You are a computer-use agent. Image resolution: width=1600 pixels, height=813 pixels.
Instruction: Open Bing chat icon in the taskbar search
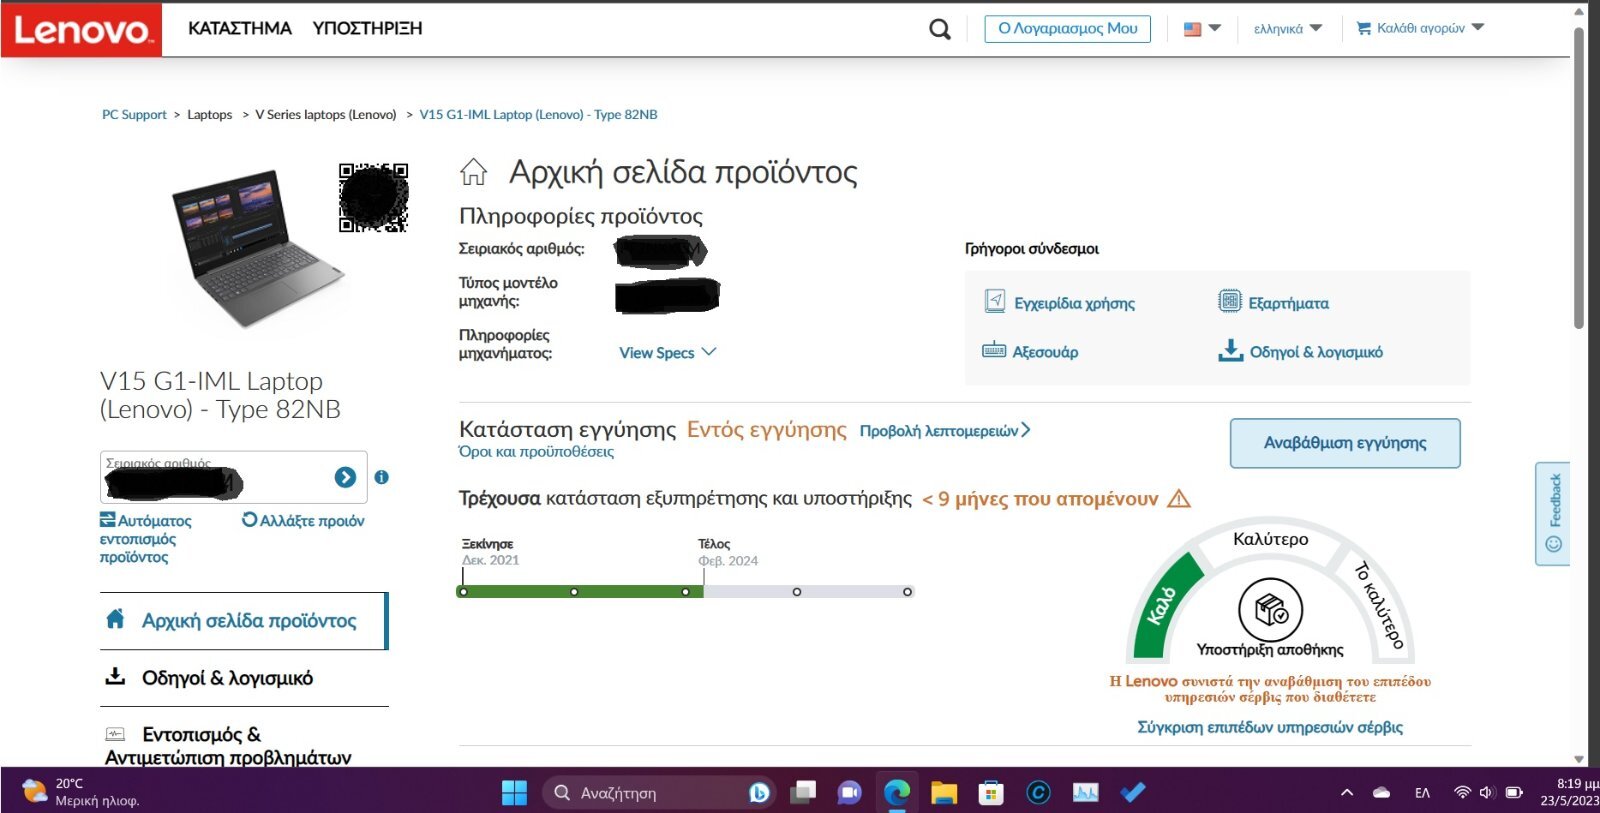point(759,793)
